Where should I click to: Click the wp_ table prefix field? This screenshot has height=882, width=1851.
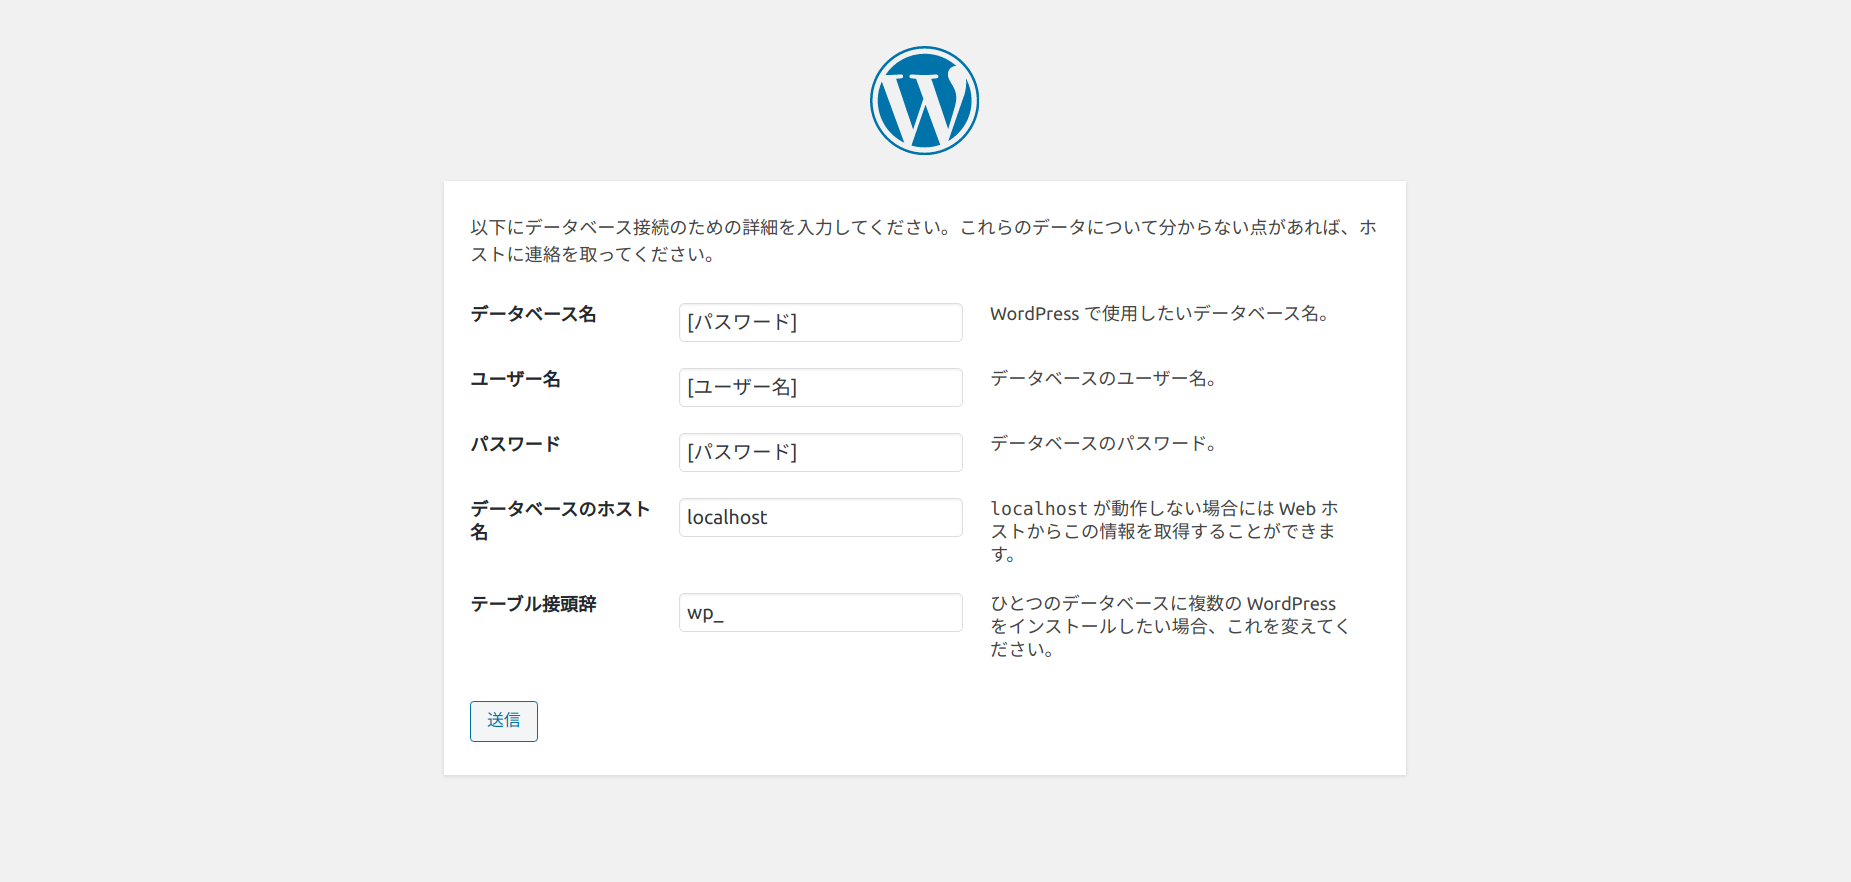(x=820, y=612)
